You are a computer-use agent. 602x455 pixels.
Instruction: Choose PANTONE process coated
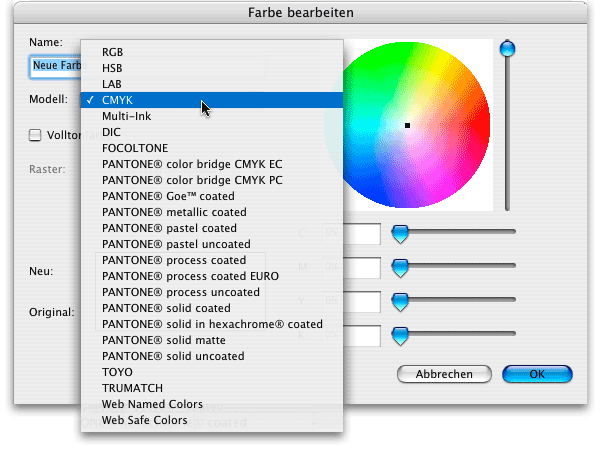(x=212, y=260)
